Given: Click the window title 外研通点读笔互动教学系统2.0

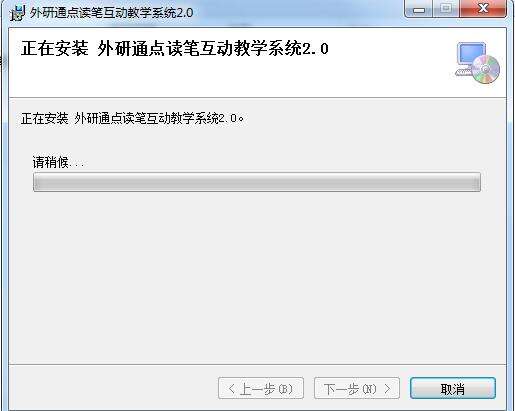Looking at the screenshot, I should click(x=111, y=13).
